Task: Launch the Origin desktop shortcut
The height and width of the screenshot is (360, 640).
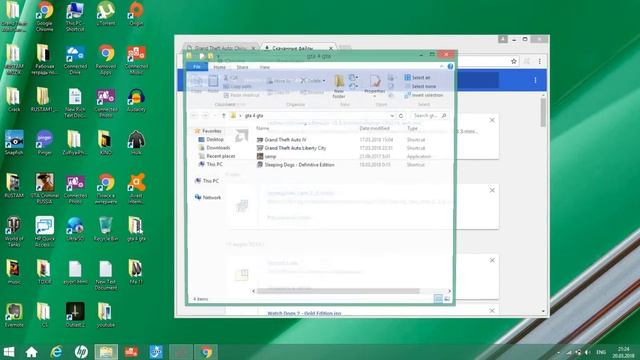Action: [x=136, y=14]
